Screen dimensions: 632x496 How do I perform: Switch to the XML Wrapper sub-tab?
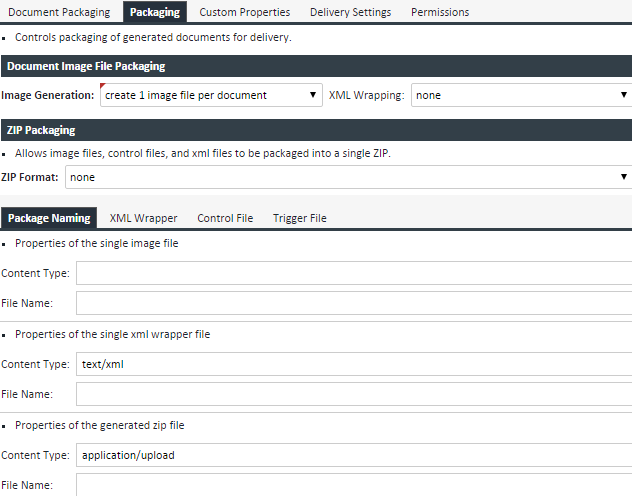(143, 218)
